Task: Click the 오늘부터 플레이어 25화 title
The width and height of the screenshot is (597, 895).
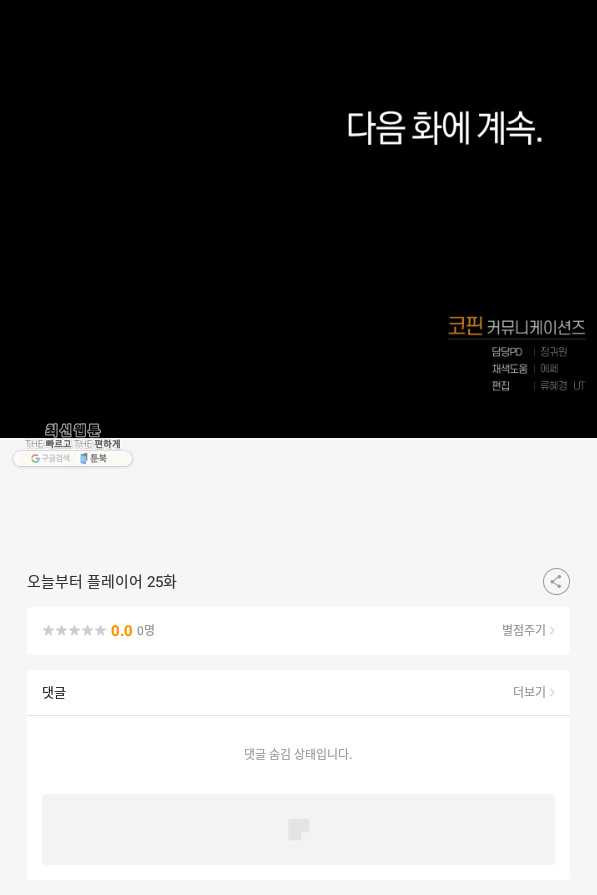Action: [102, 582]
